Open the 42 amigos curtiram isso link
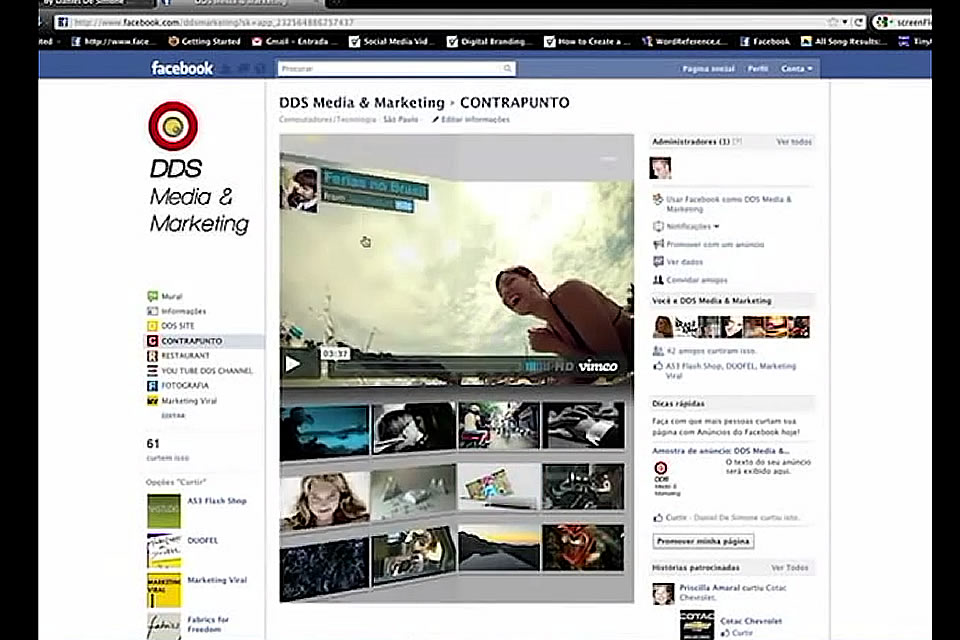 711,351
